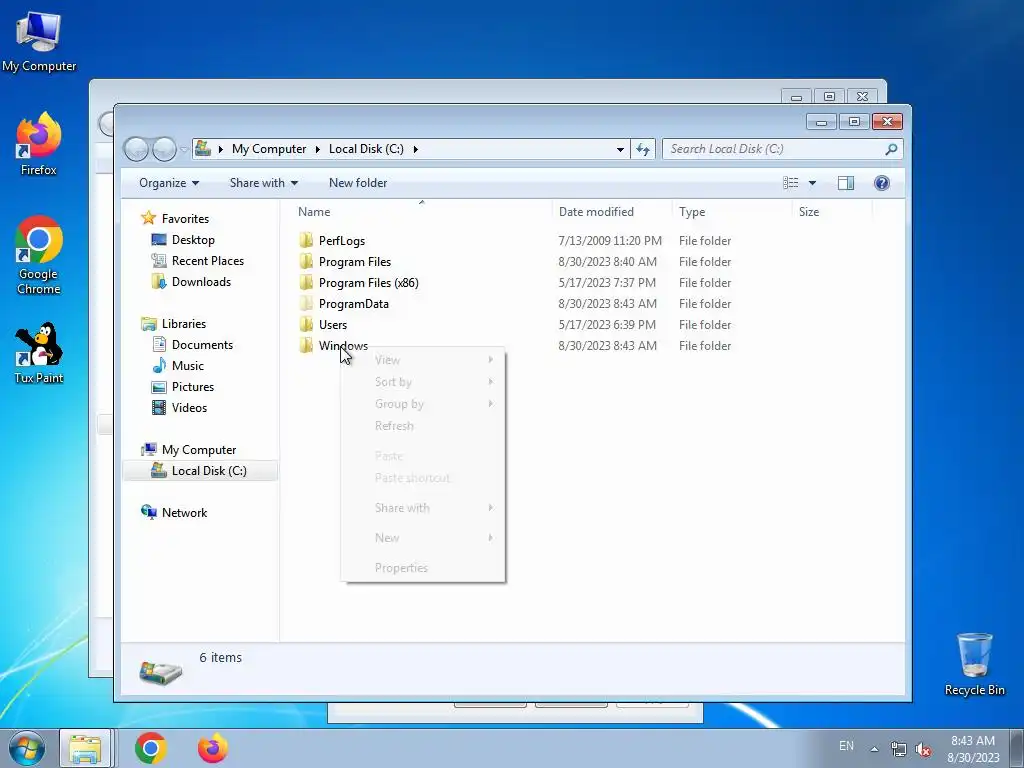
Task: Click the Explorer back navigation button
Action: (136, 149)
